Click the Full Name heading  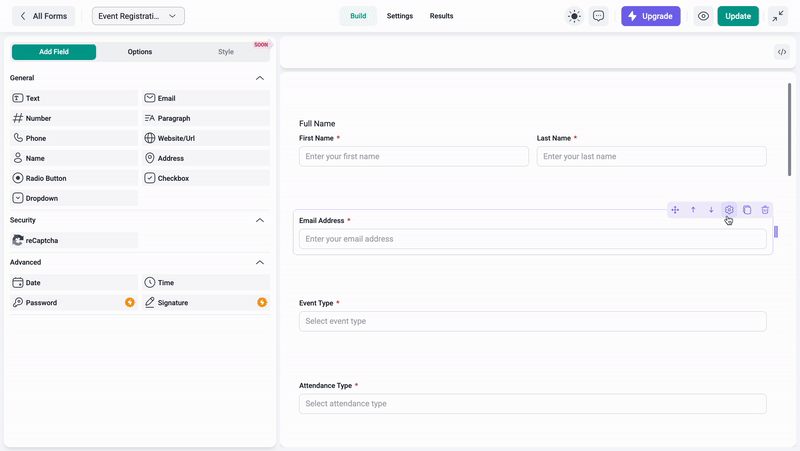pos(317,123)
